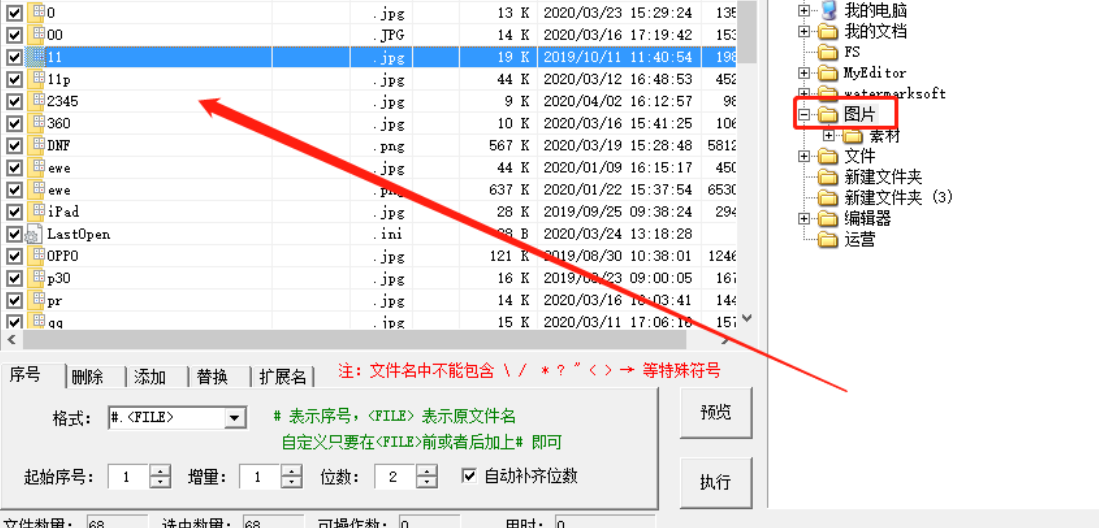Click the file icon for DNF.png

36,146
